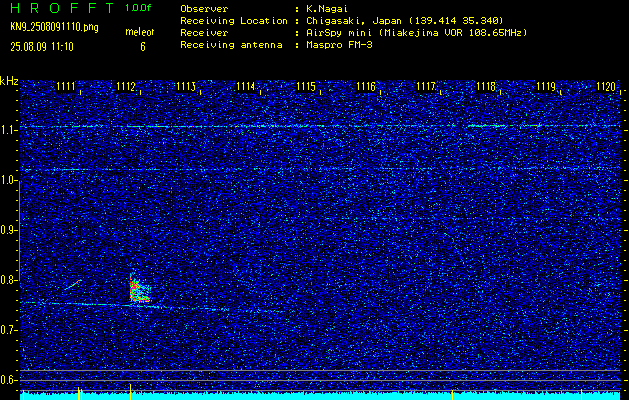Click the 1114 time label
This screenshot has width=629, height=400.
coord(246,86)
